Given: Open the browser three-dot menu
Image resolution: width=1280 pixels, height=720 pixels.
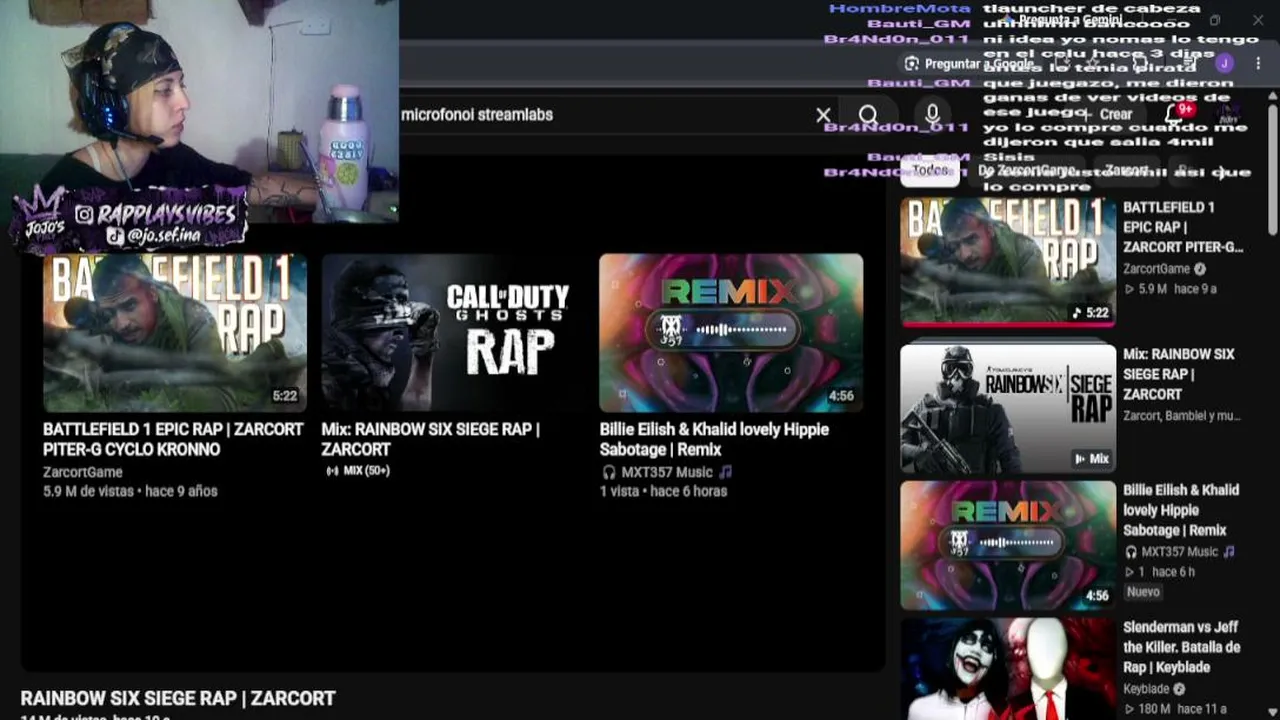Looking at the screenshot, I should point(1256,63).
